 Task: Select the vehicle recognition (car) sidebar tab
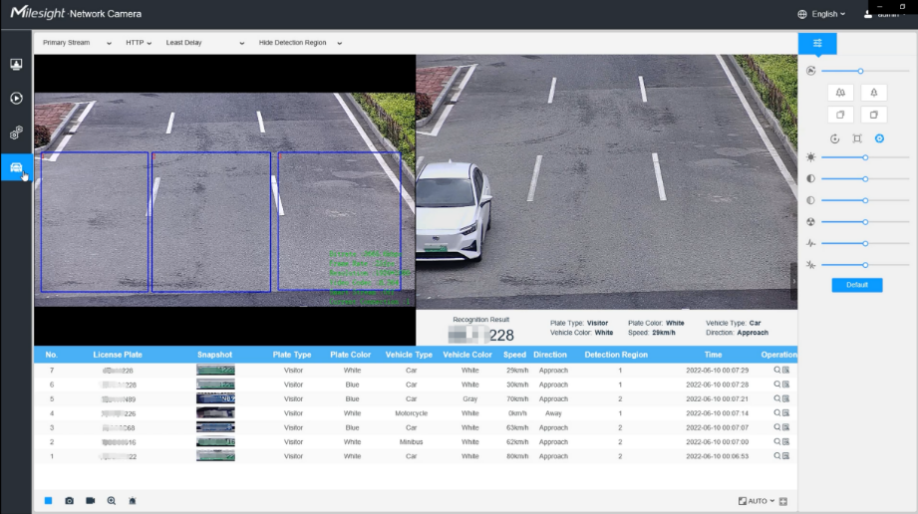click(x=16, y=167)
